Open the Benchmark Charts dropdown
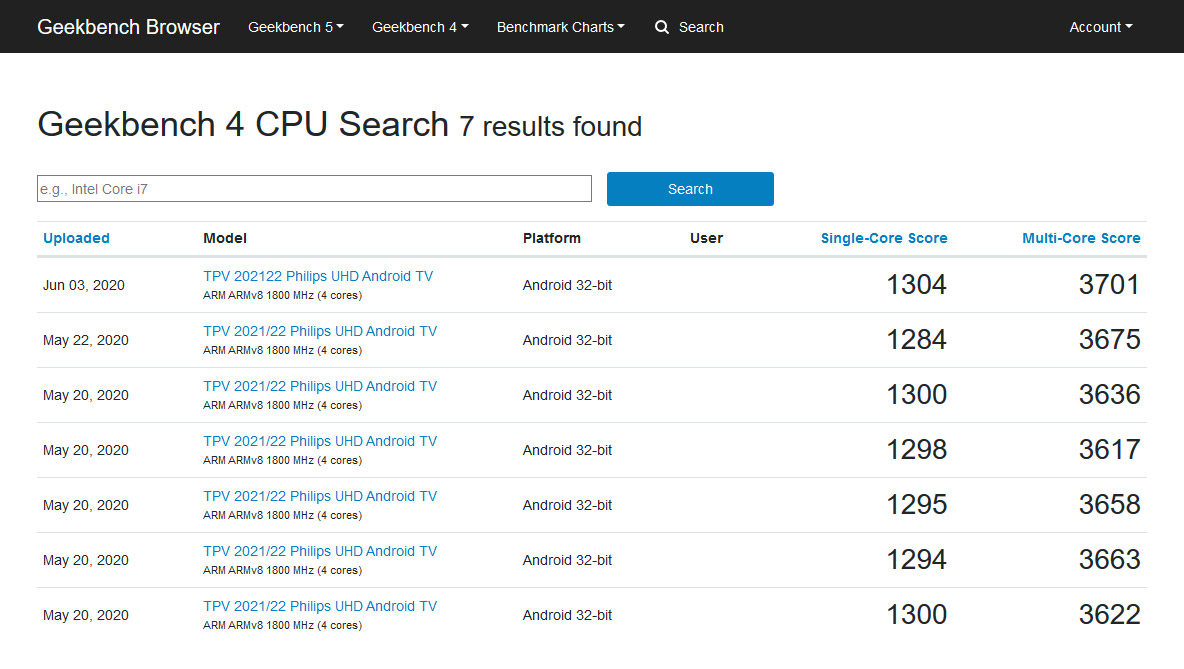The image size is (1184, 669). click(x=560, y=27)
